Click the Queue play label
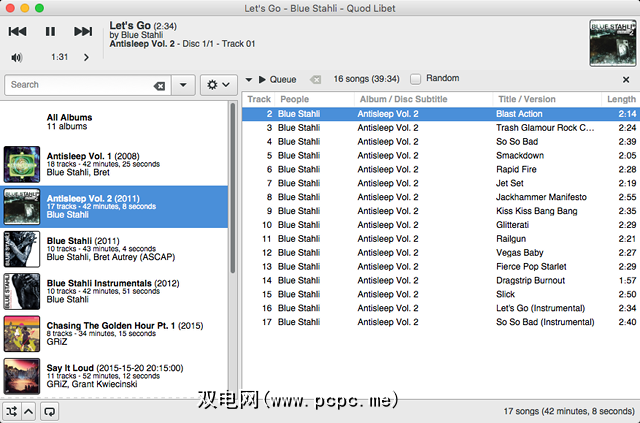640x423 pixels. pos(278,79)
